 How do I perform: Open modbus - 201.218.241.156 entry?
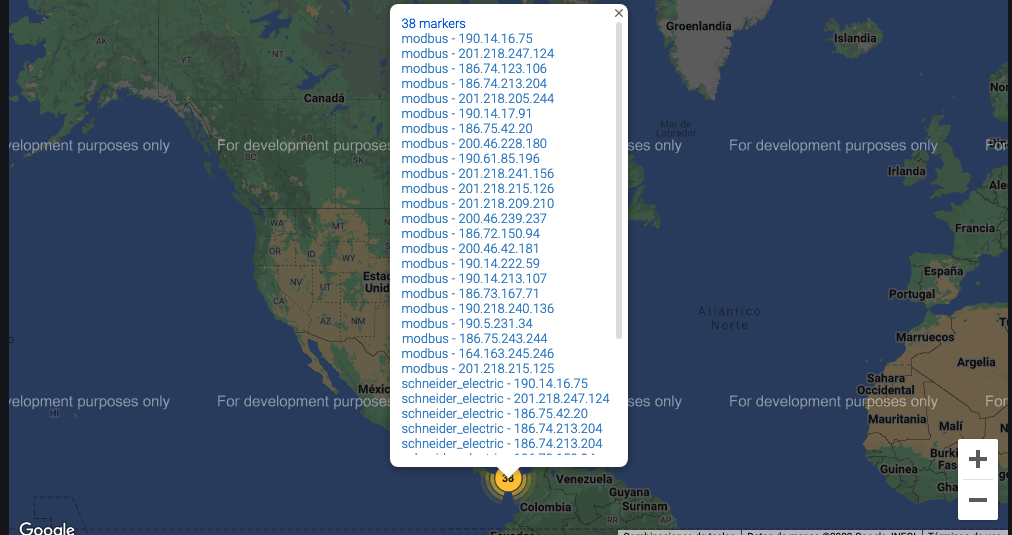478,174
